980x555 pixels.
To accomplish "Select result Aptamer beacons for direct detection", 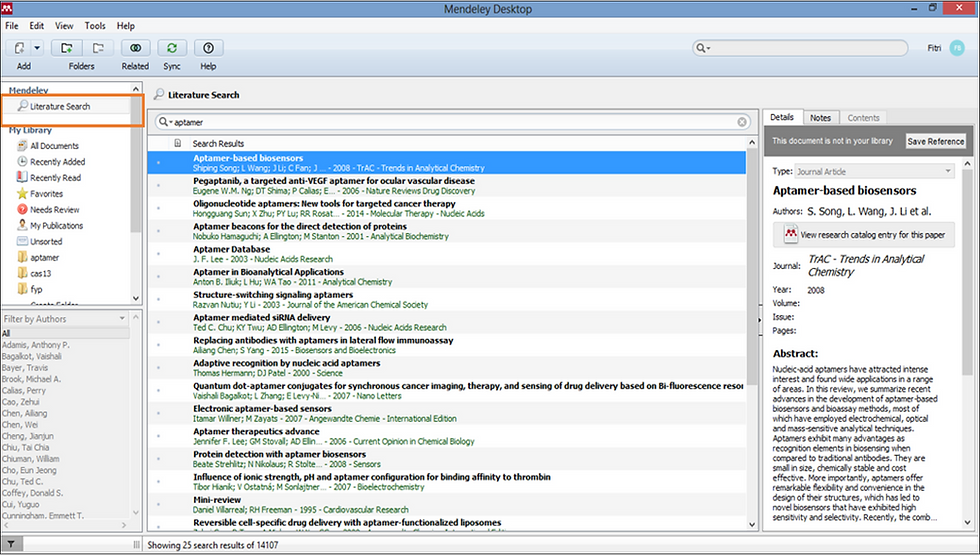I will coord(446,231).
